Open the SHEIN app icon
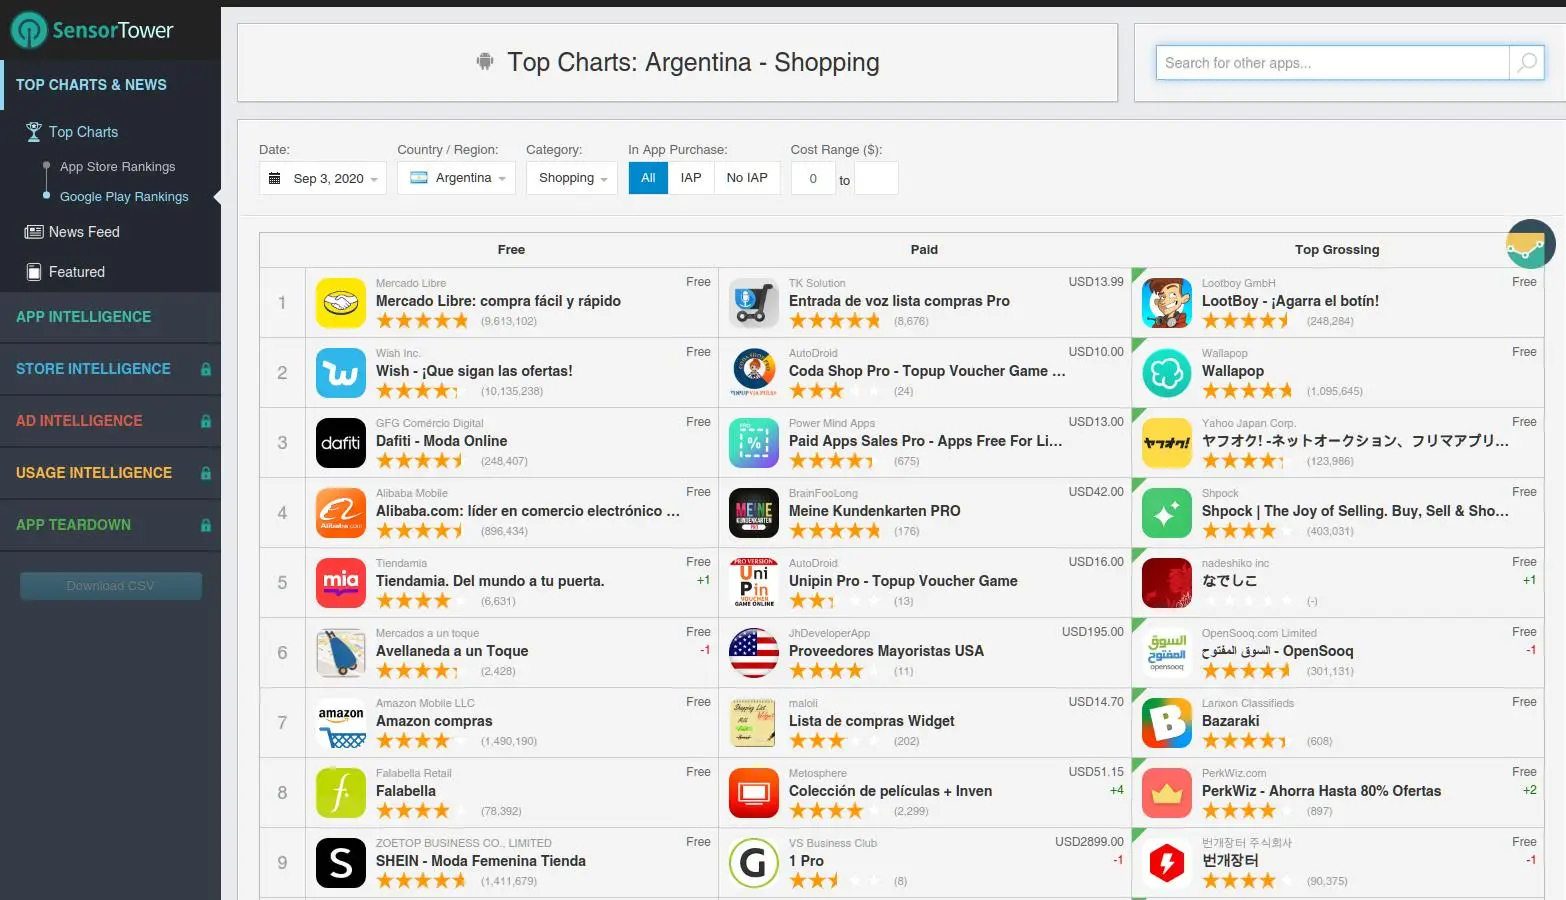 pyautogui.click(x=341, y=863)
